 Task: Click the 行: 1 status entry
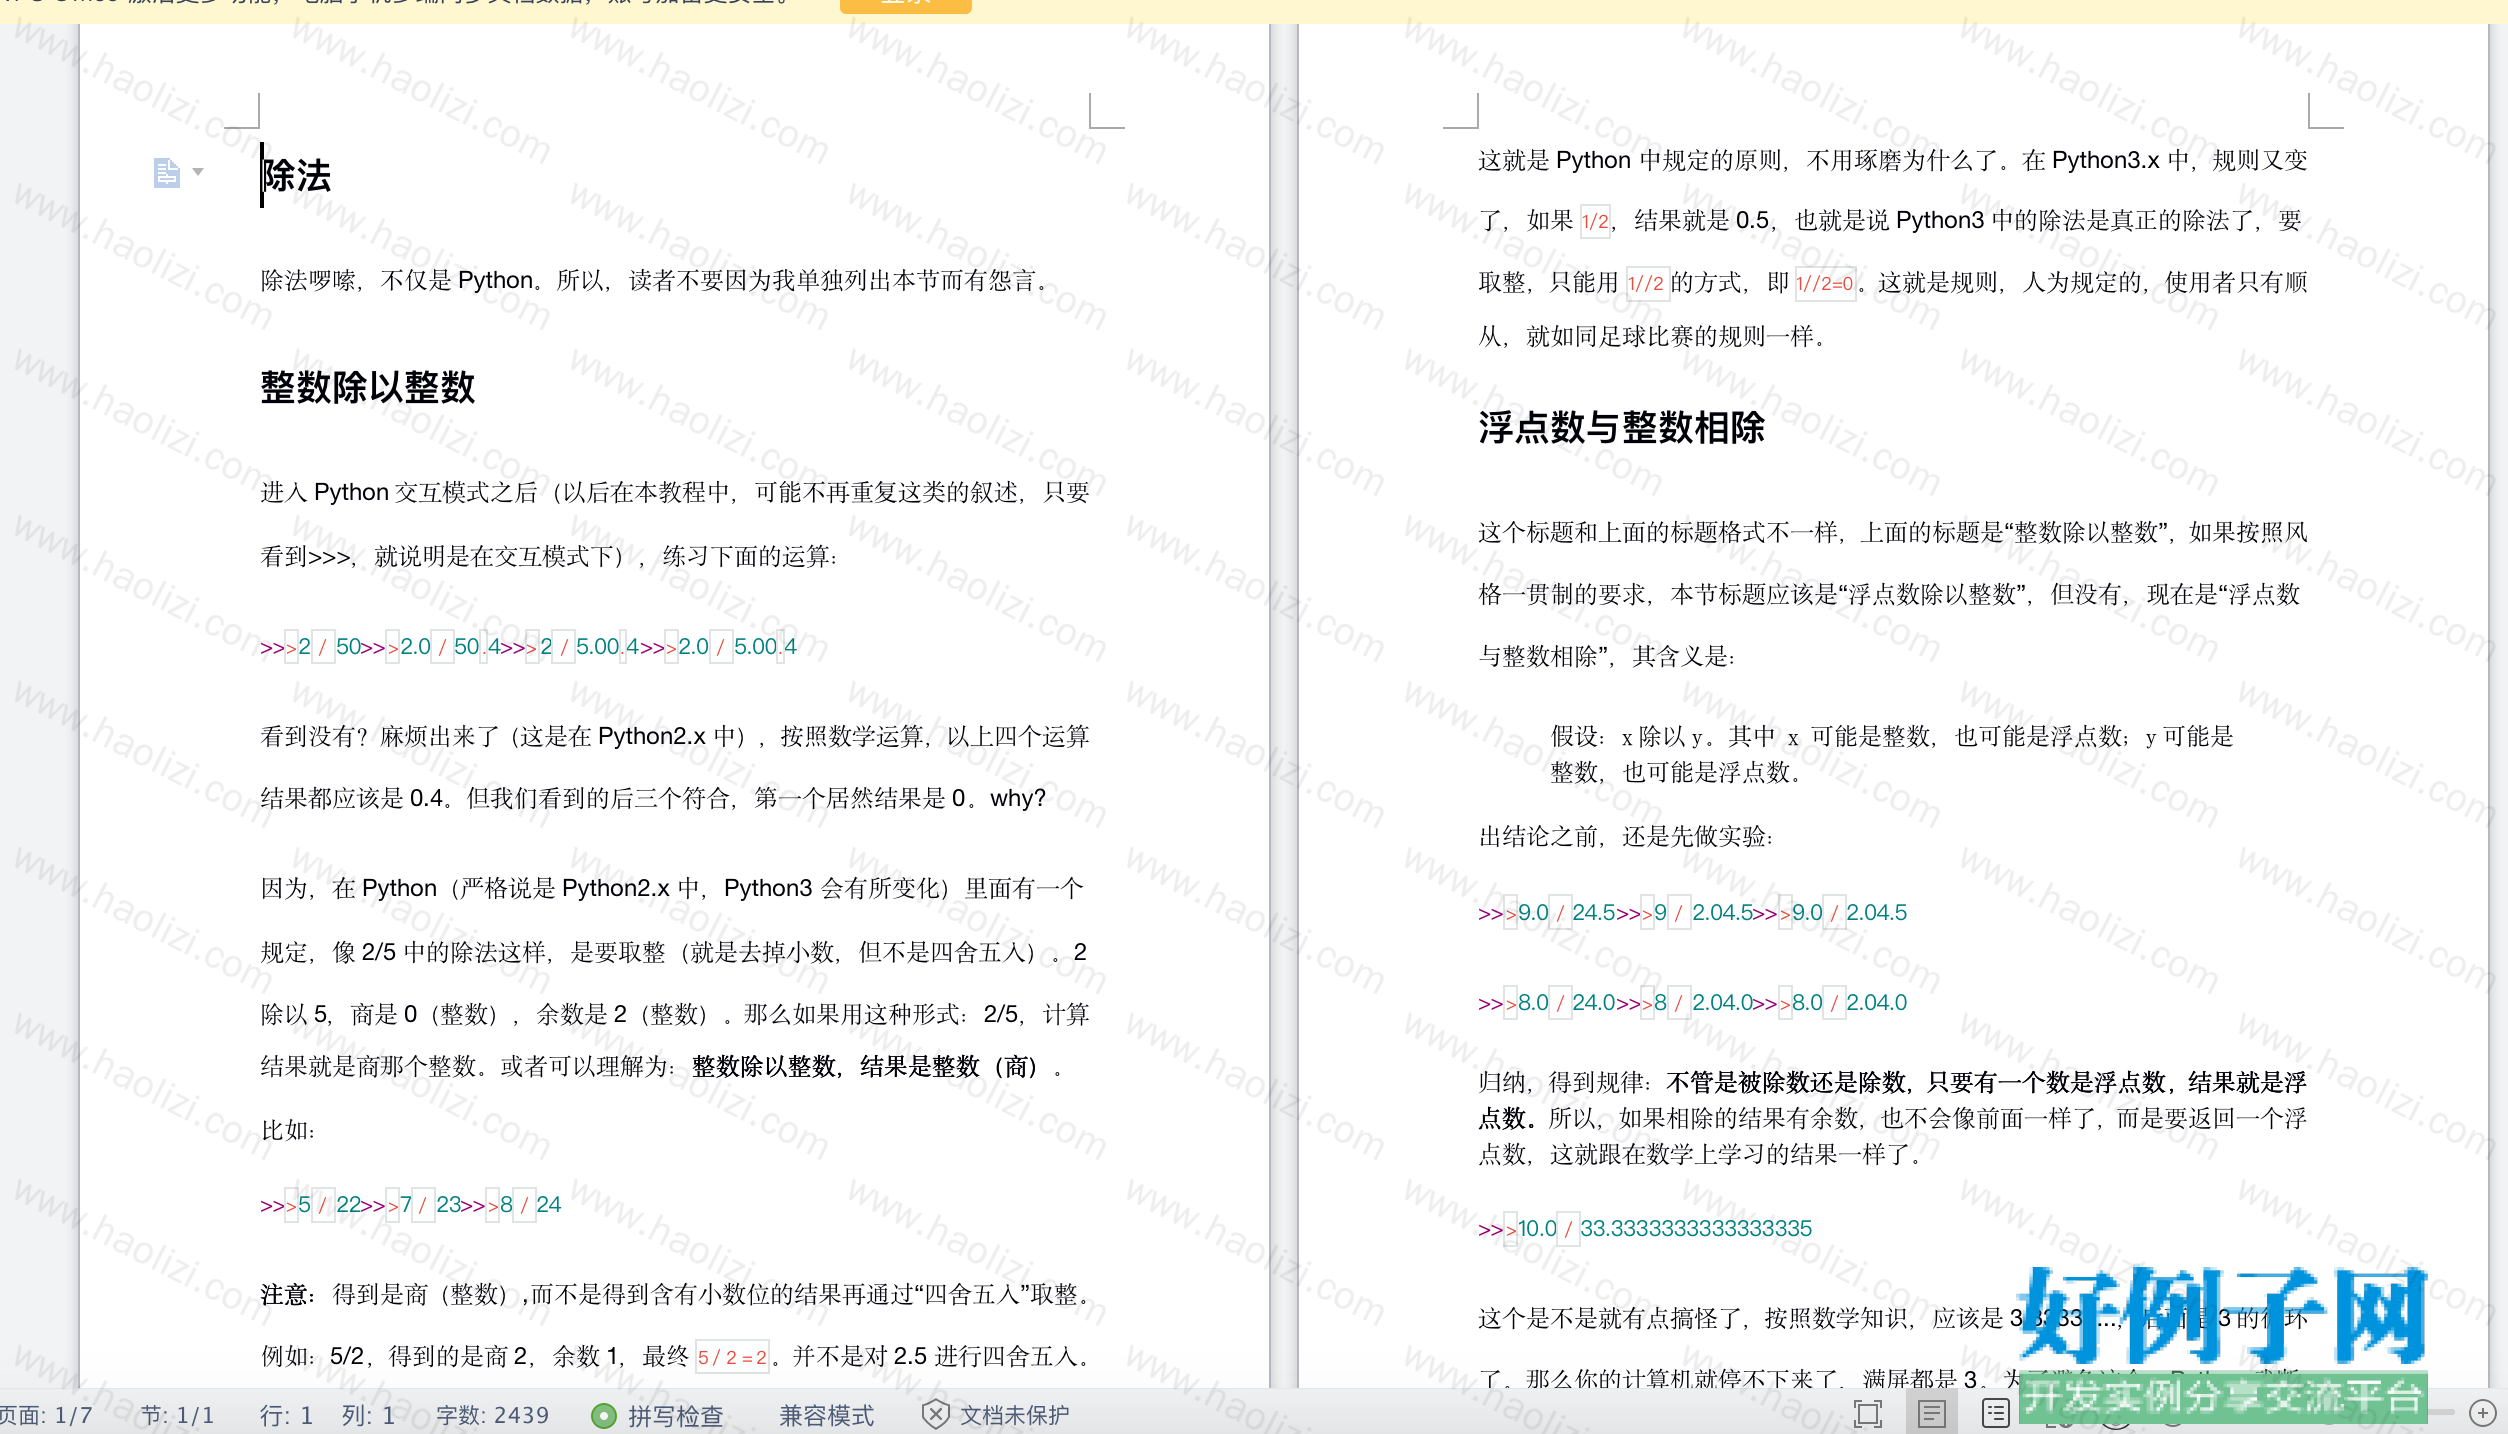pos(286,1416)
